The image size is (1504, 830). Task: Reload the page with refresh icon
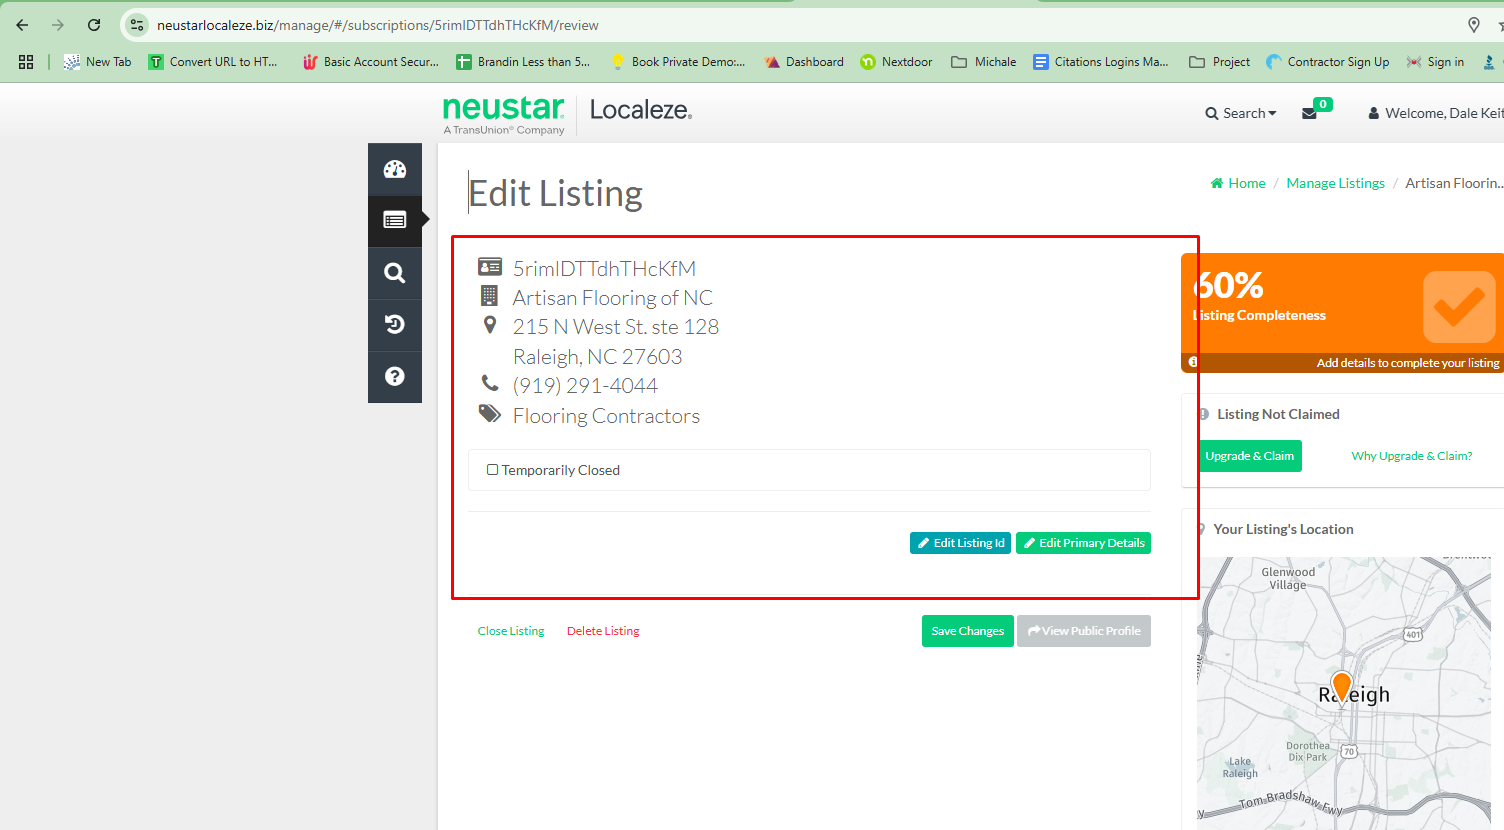[94, 25]
